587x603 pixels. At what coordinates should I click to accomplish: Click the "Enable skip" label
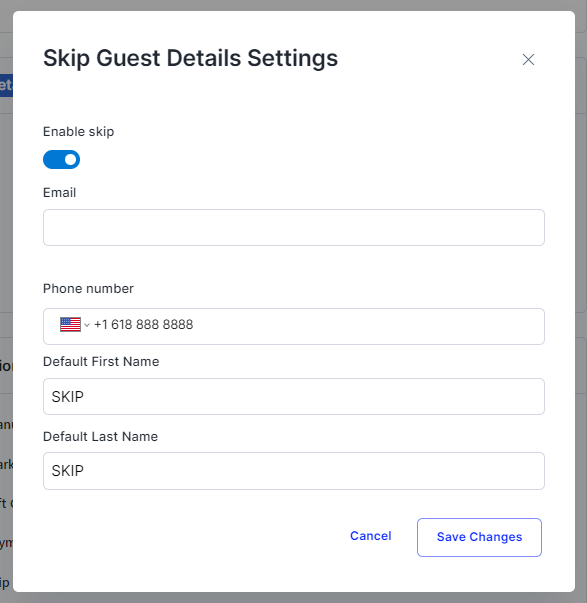[x=78, y=132]
